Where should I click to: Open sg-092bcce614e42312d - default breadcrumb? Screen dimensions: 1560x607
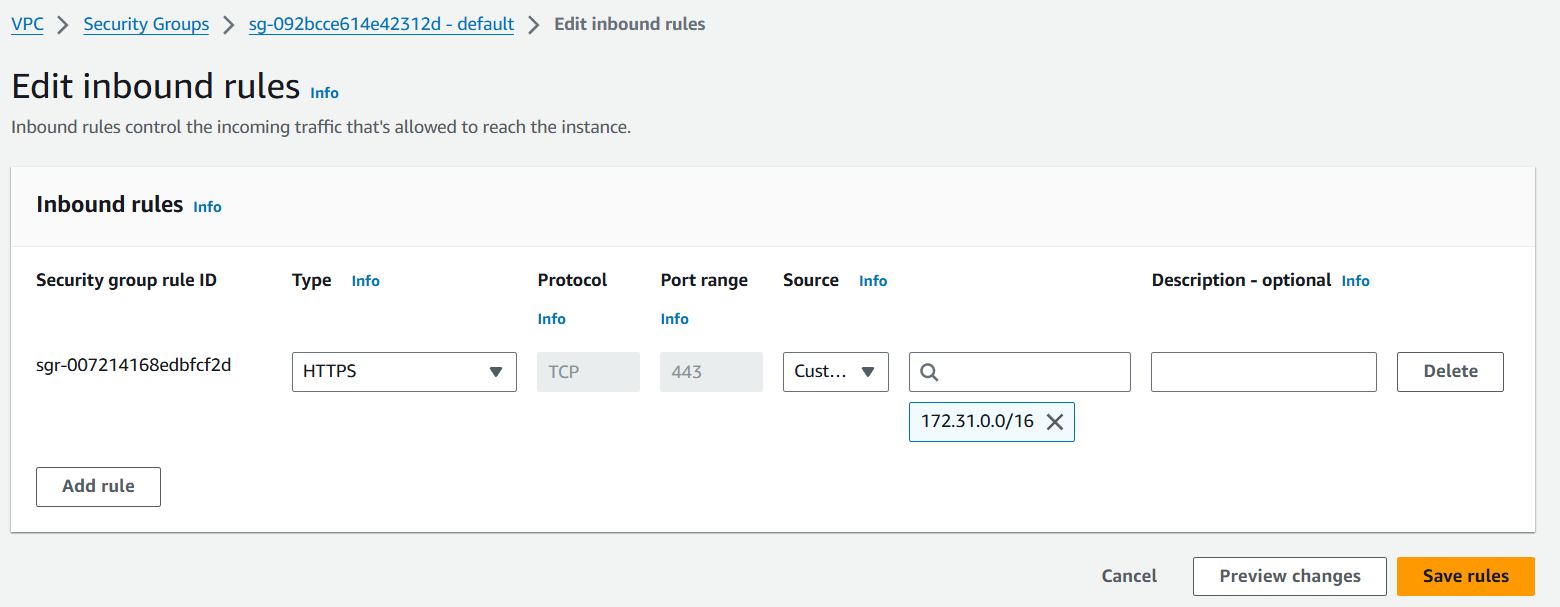pyautogui.click(x=381, y=24)
